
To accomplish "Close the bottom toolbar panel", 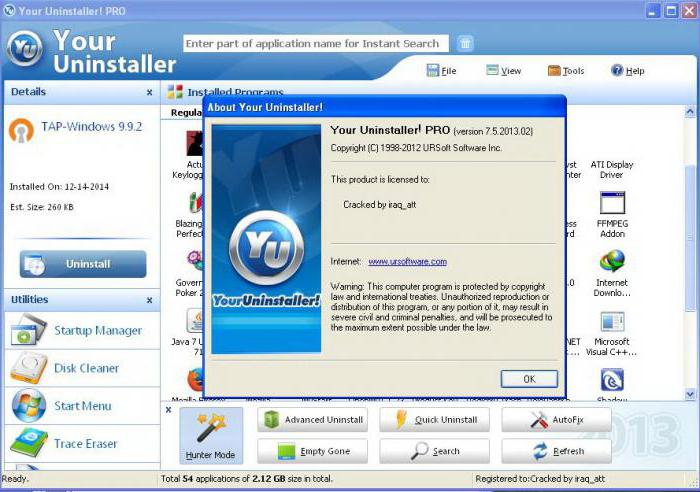I will (x=168, y=409).
